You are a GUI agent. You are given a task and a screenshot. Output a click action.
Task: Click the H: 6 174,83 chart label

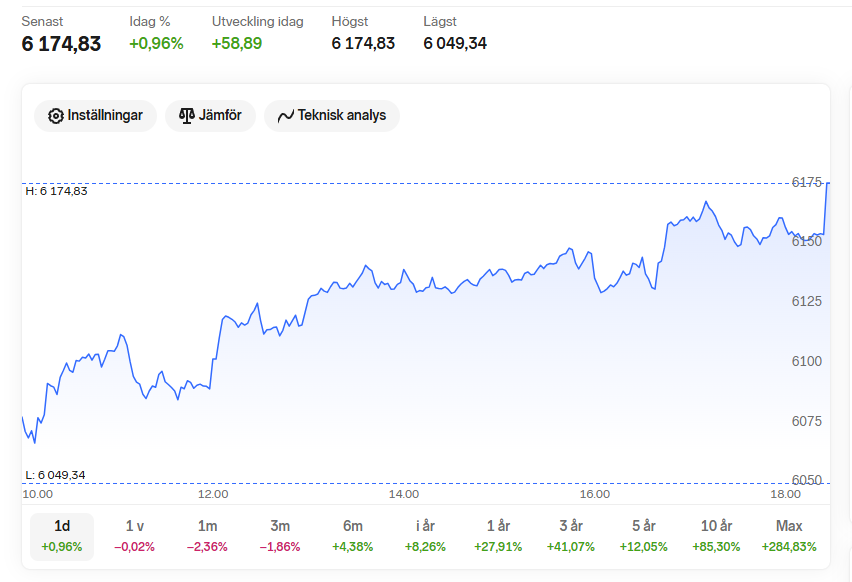(57, 191)
